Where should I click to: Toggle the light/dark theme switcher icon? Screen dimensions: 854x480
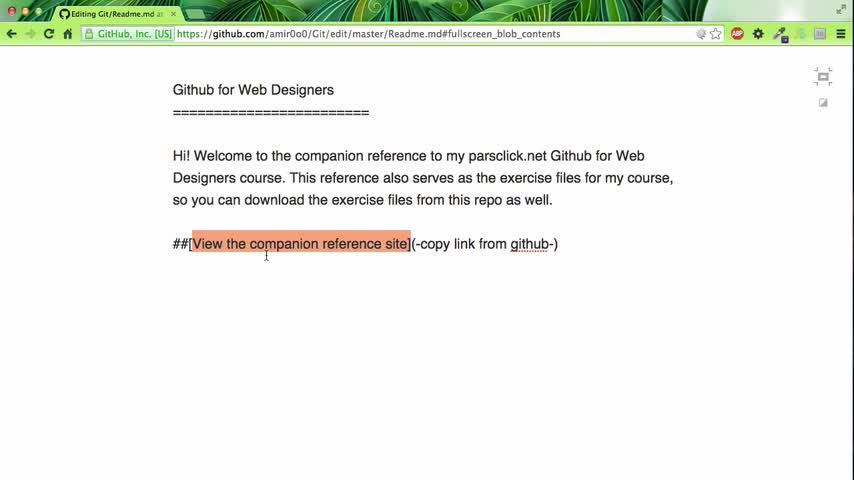click(823, 102)
